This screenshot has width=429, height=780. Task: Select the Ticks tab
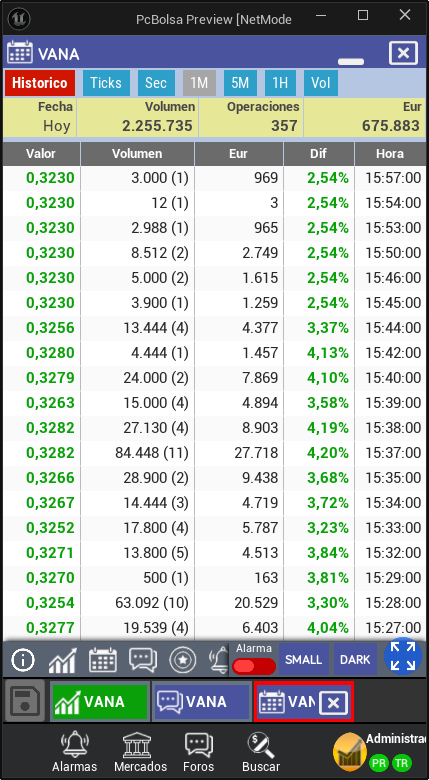click(x=106, y=83)
